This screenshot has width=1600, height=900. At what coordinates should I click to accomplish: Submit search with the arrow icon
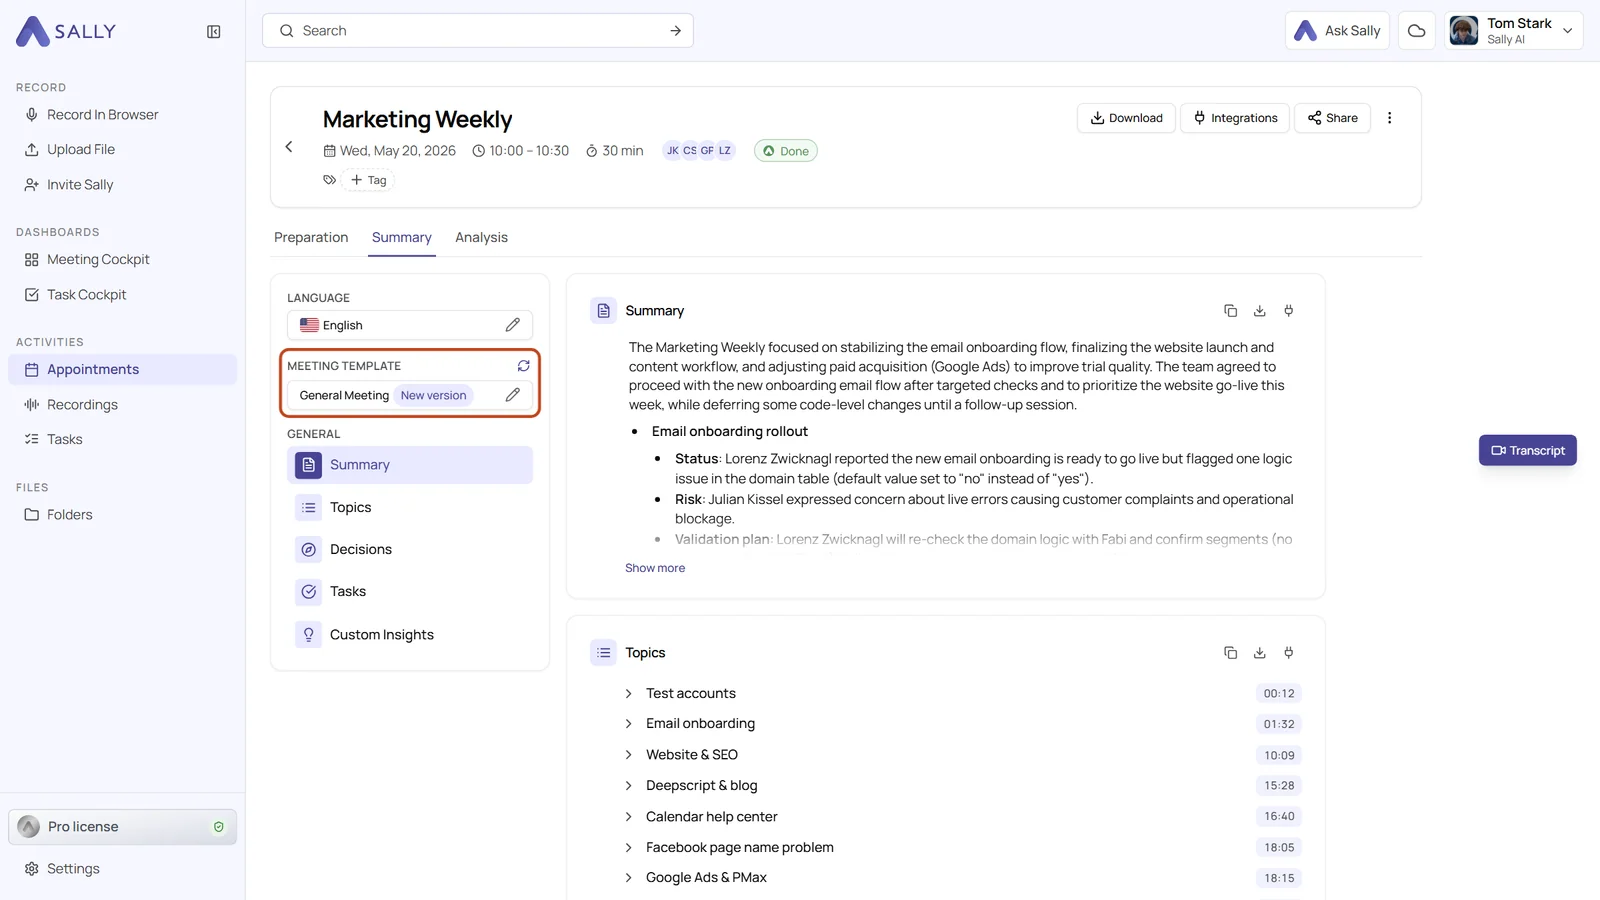click(x=675, y=31)
